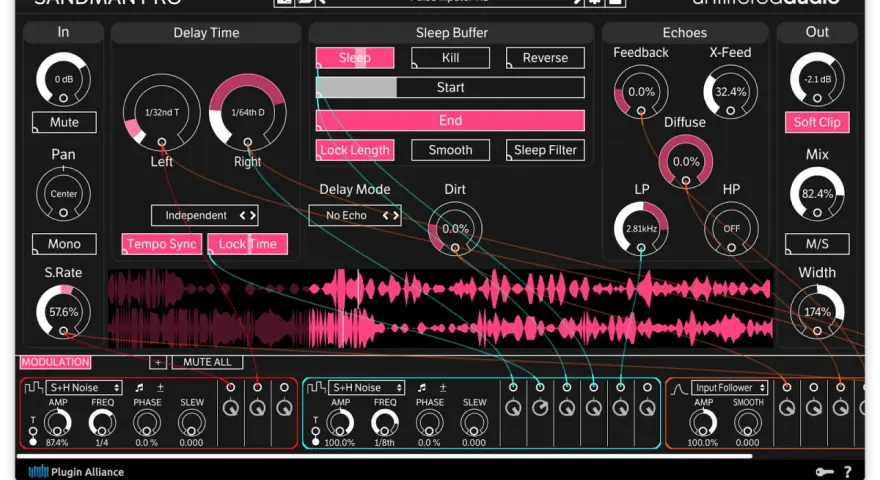Click the cyan modulator's first output port
The image size is (880, 480).
pos(513,387)
